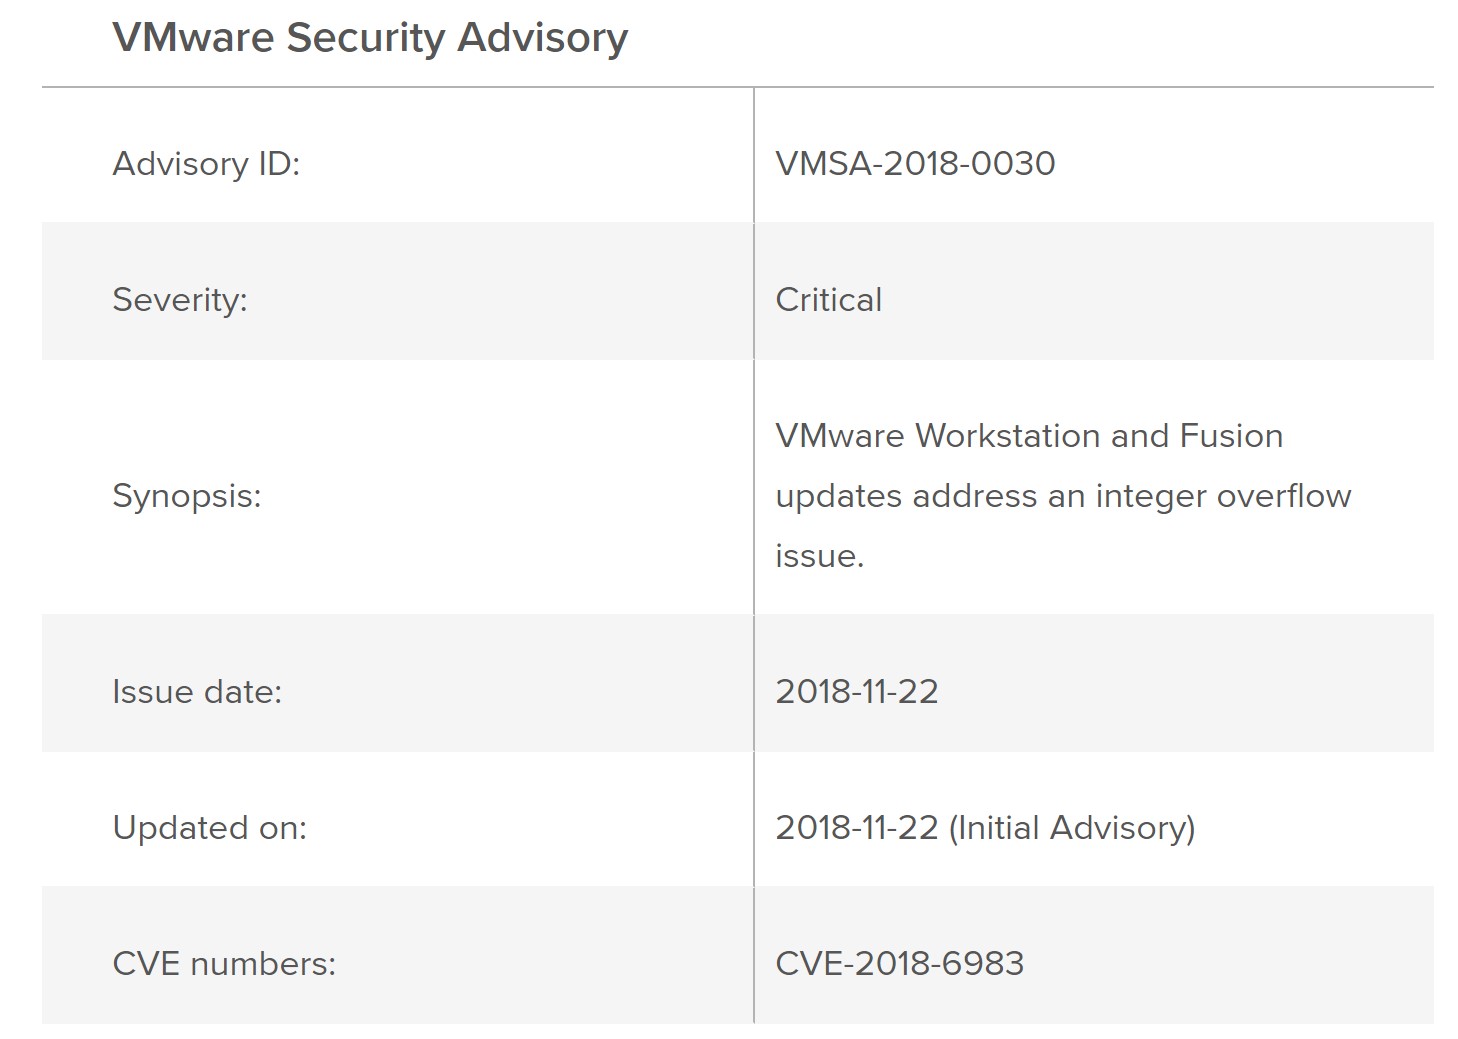
Task: Select the Issue date label
Action: click(197, 691)
